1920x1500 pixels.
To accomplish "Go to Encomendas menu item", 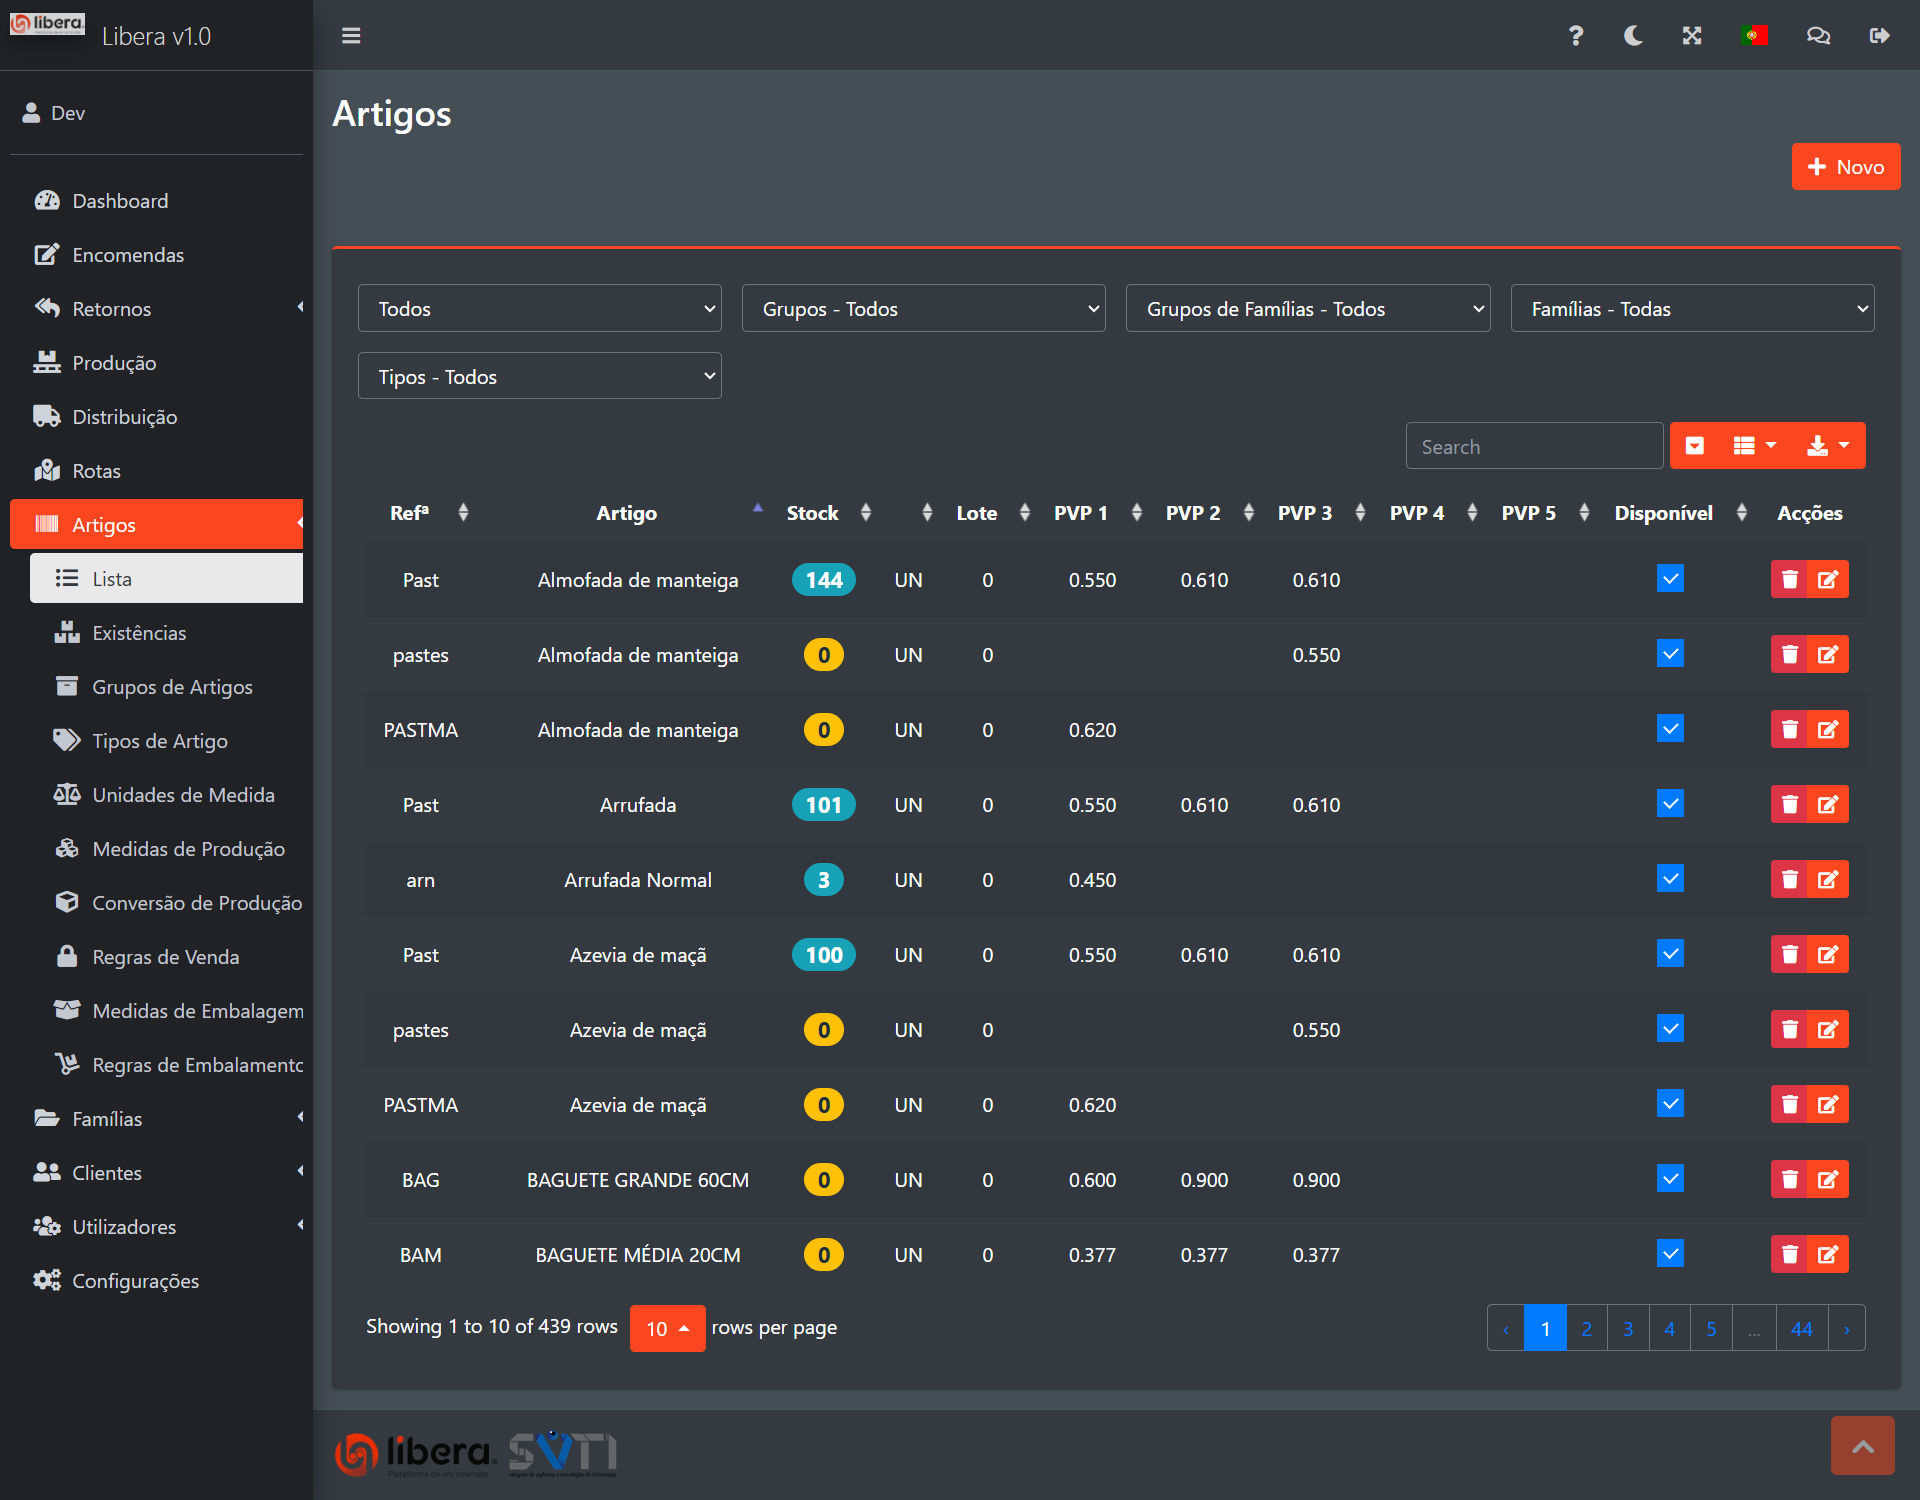I will (128, 255).
